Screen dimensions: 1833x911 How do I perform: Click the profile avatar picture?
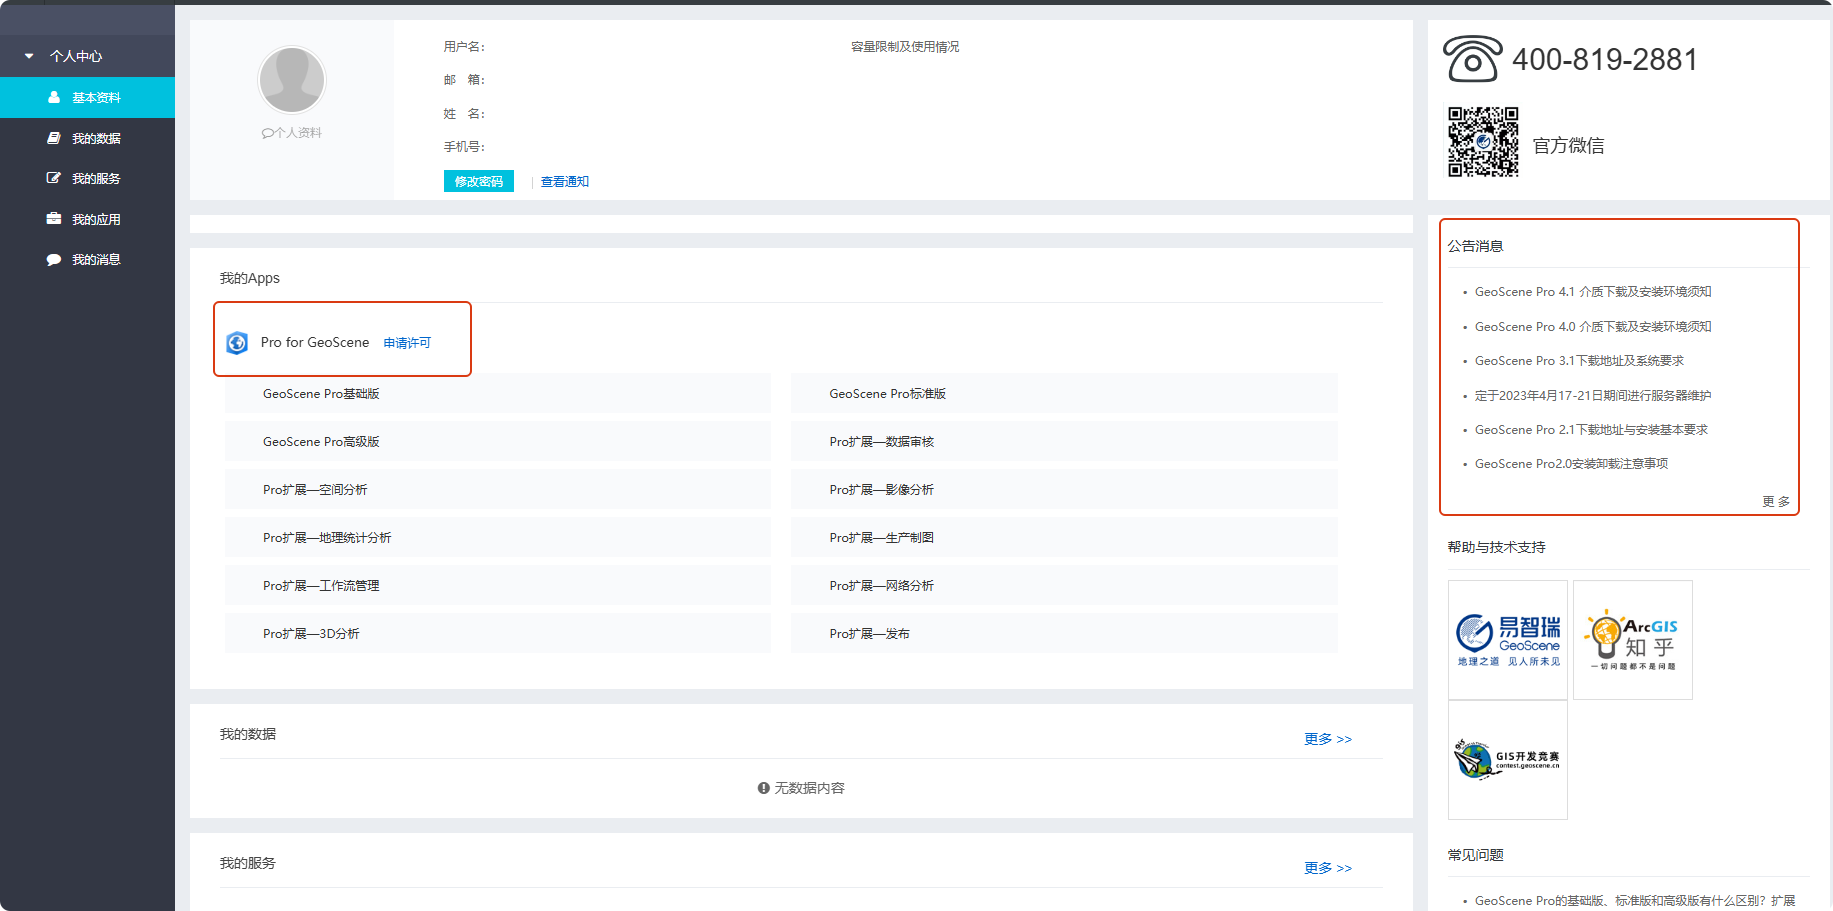(x=292, y=80)
